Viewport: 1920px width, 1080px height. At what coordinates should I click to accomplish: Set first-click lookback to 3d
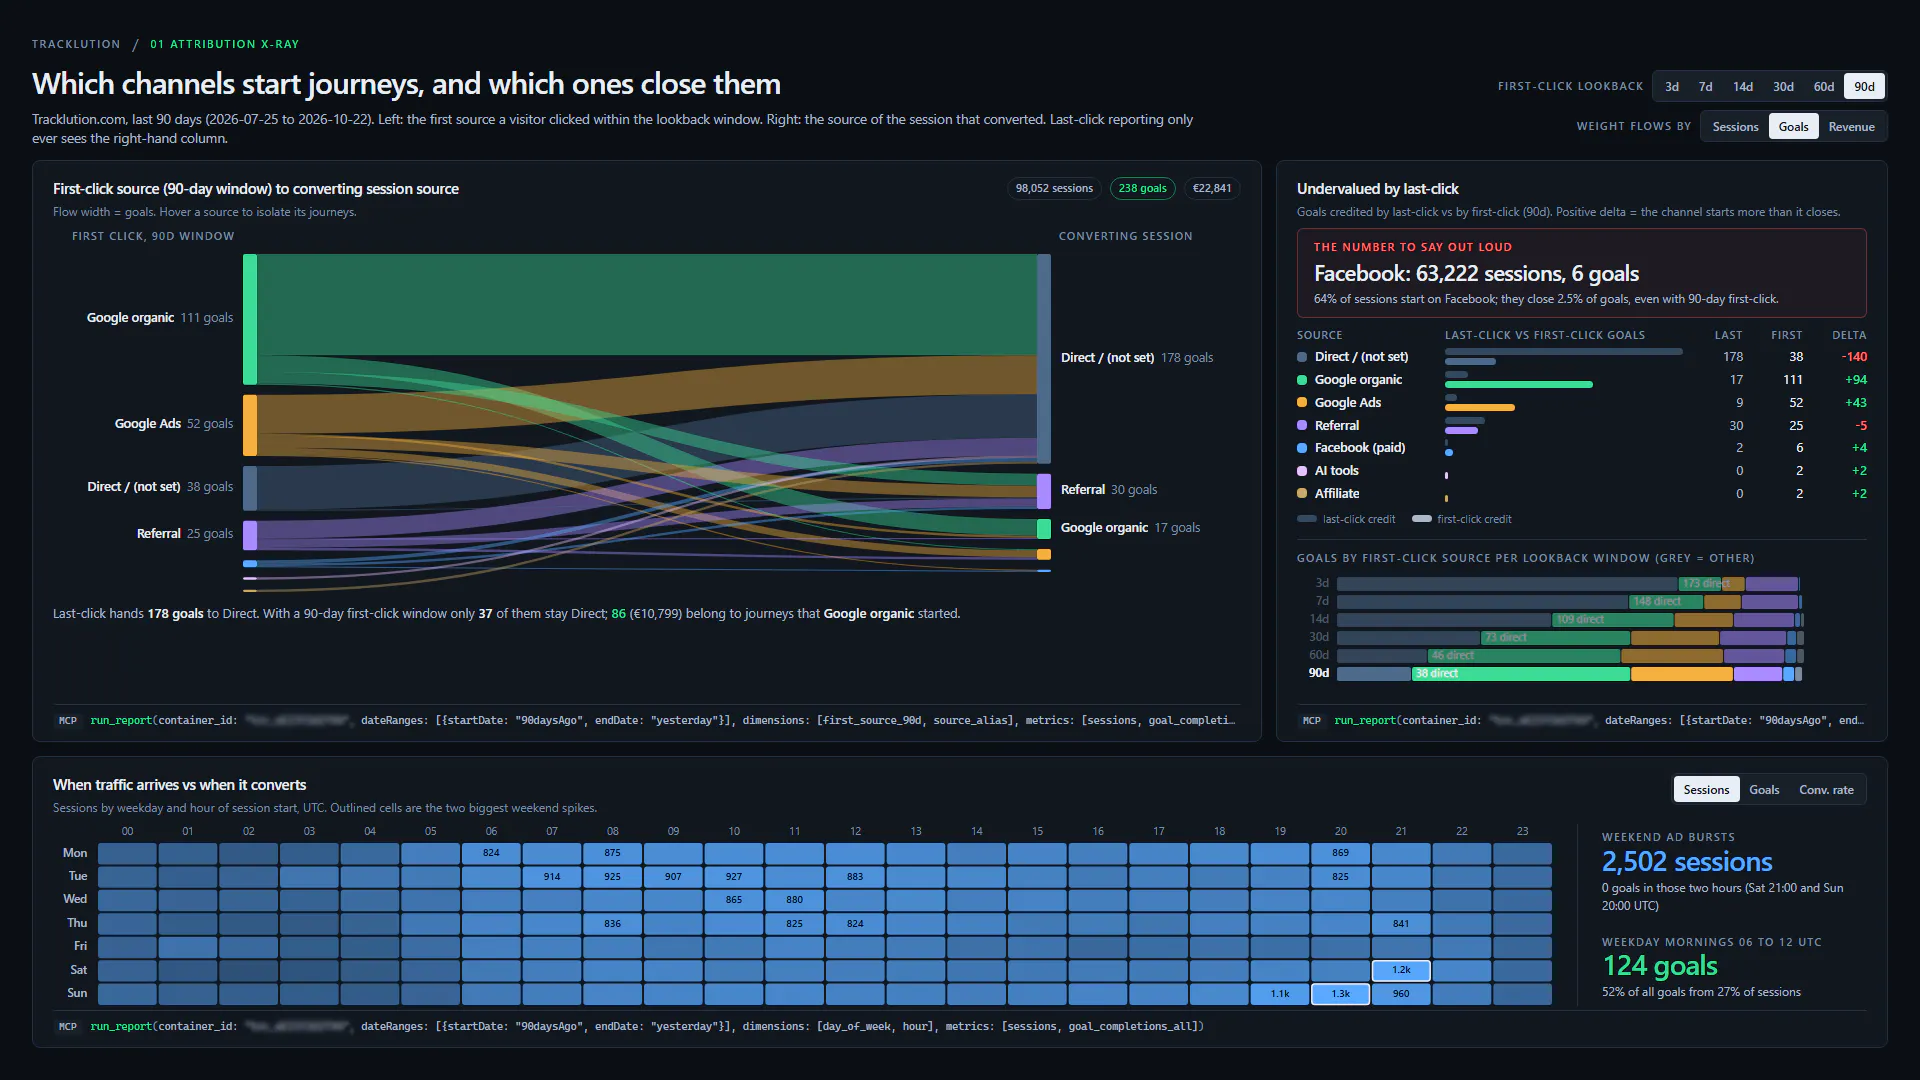[1672, 87]
